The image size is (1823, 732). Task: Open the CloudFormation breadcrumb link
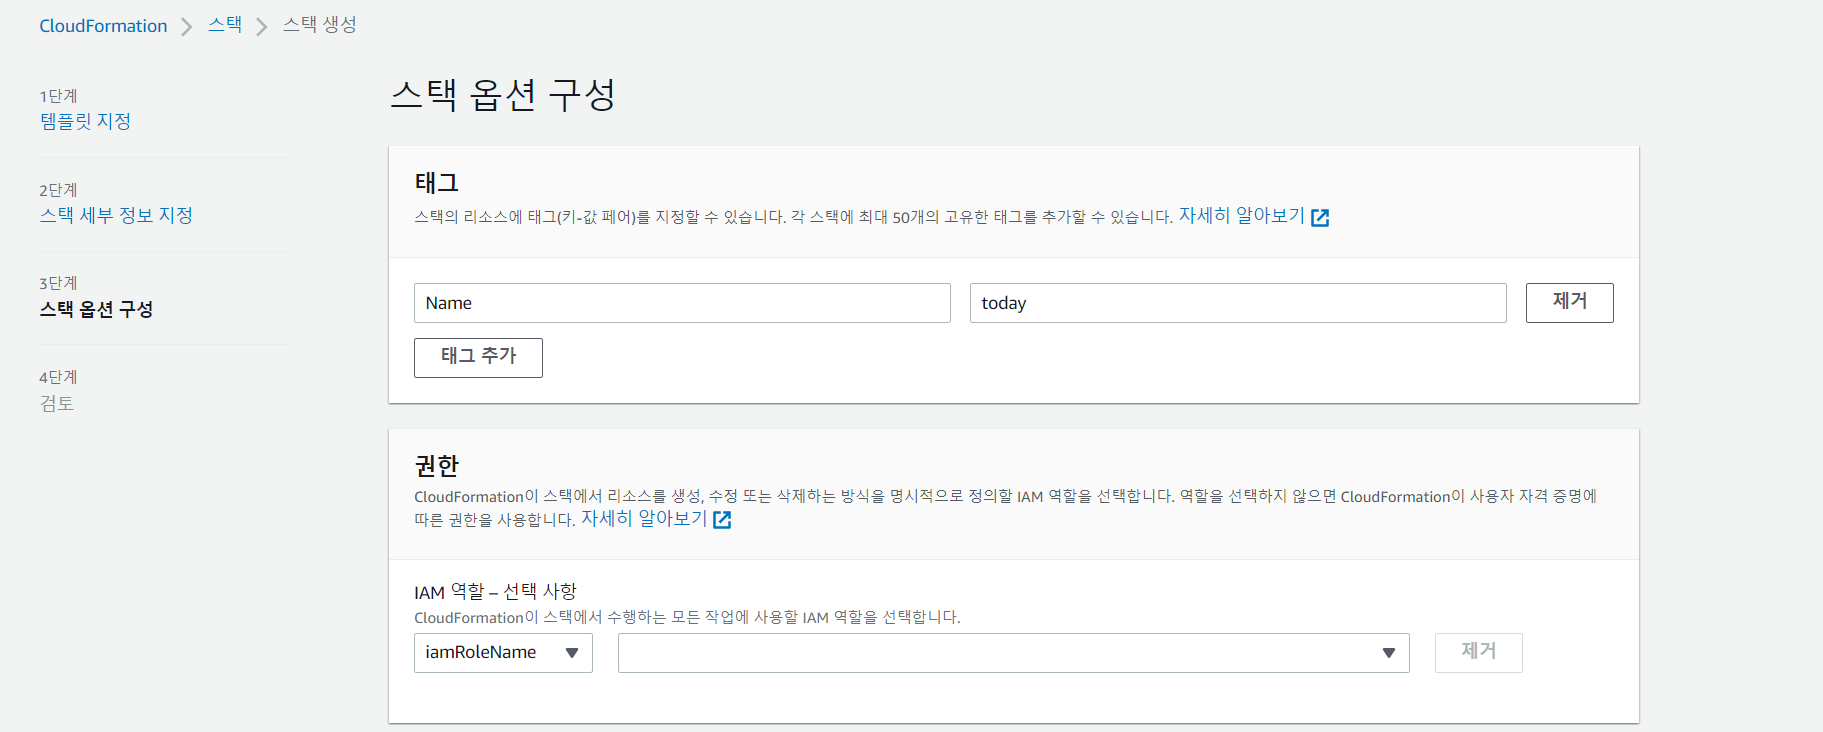[103, 26]
